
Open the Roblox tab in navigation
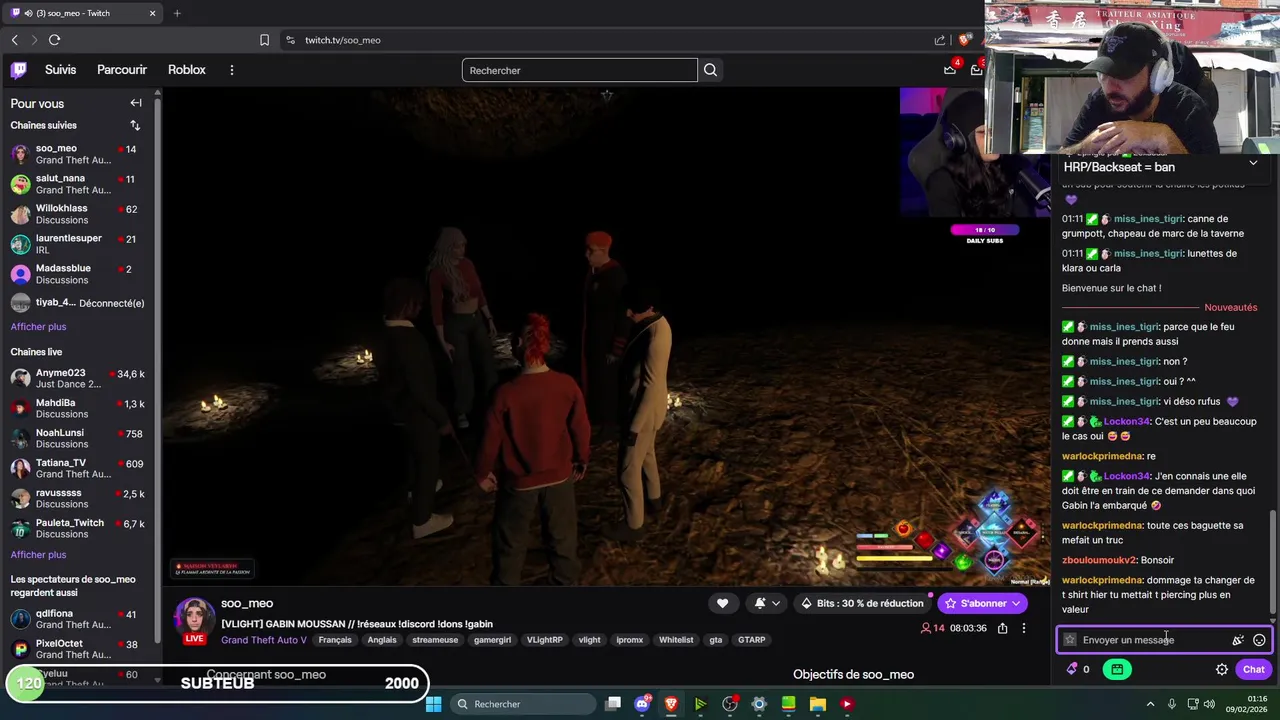point(187,70)
